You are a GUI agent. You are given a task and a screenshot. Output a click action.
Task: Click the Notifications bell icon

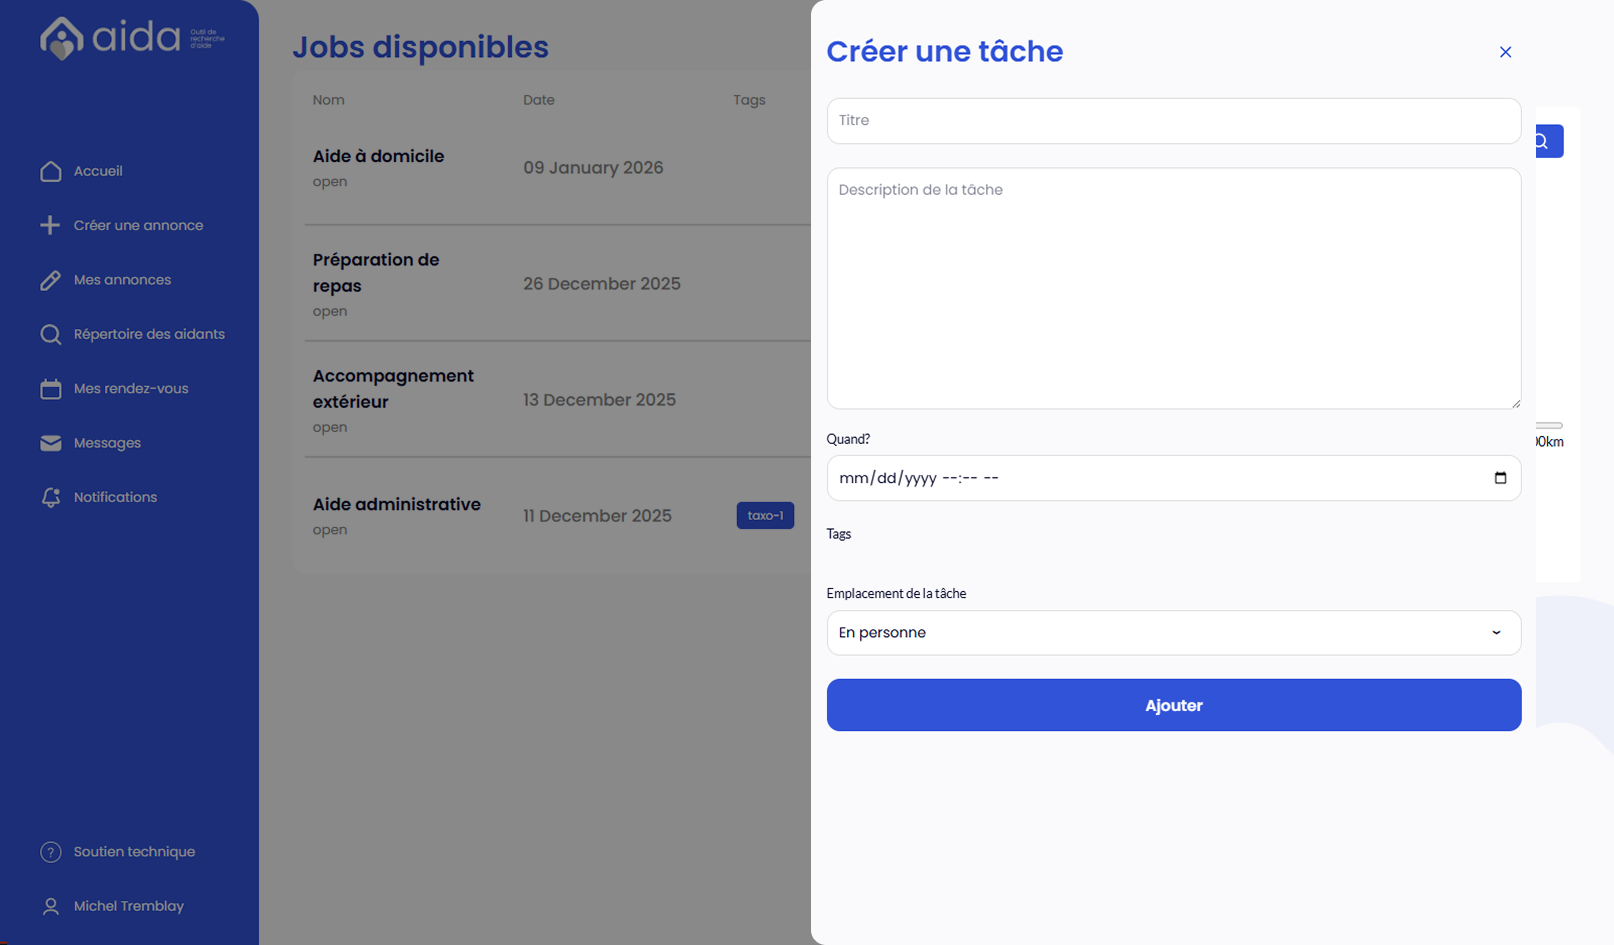click(51, 497)
